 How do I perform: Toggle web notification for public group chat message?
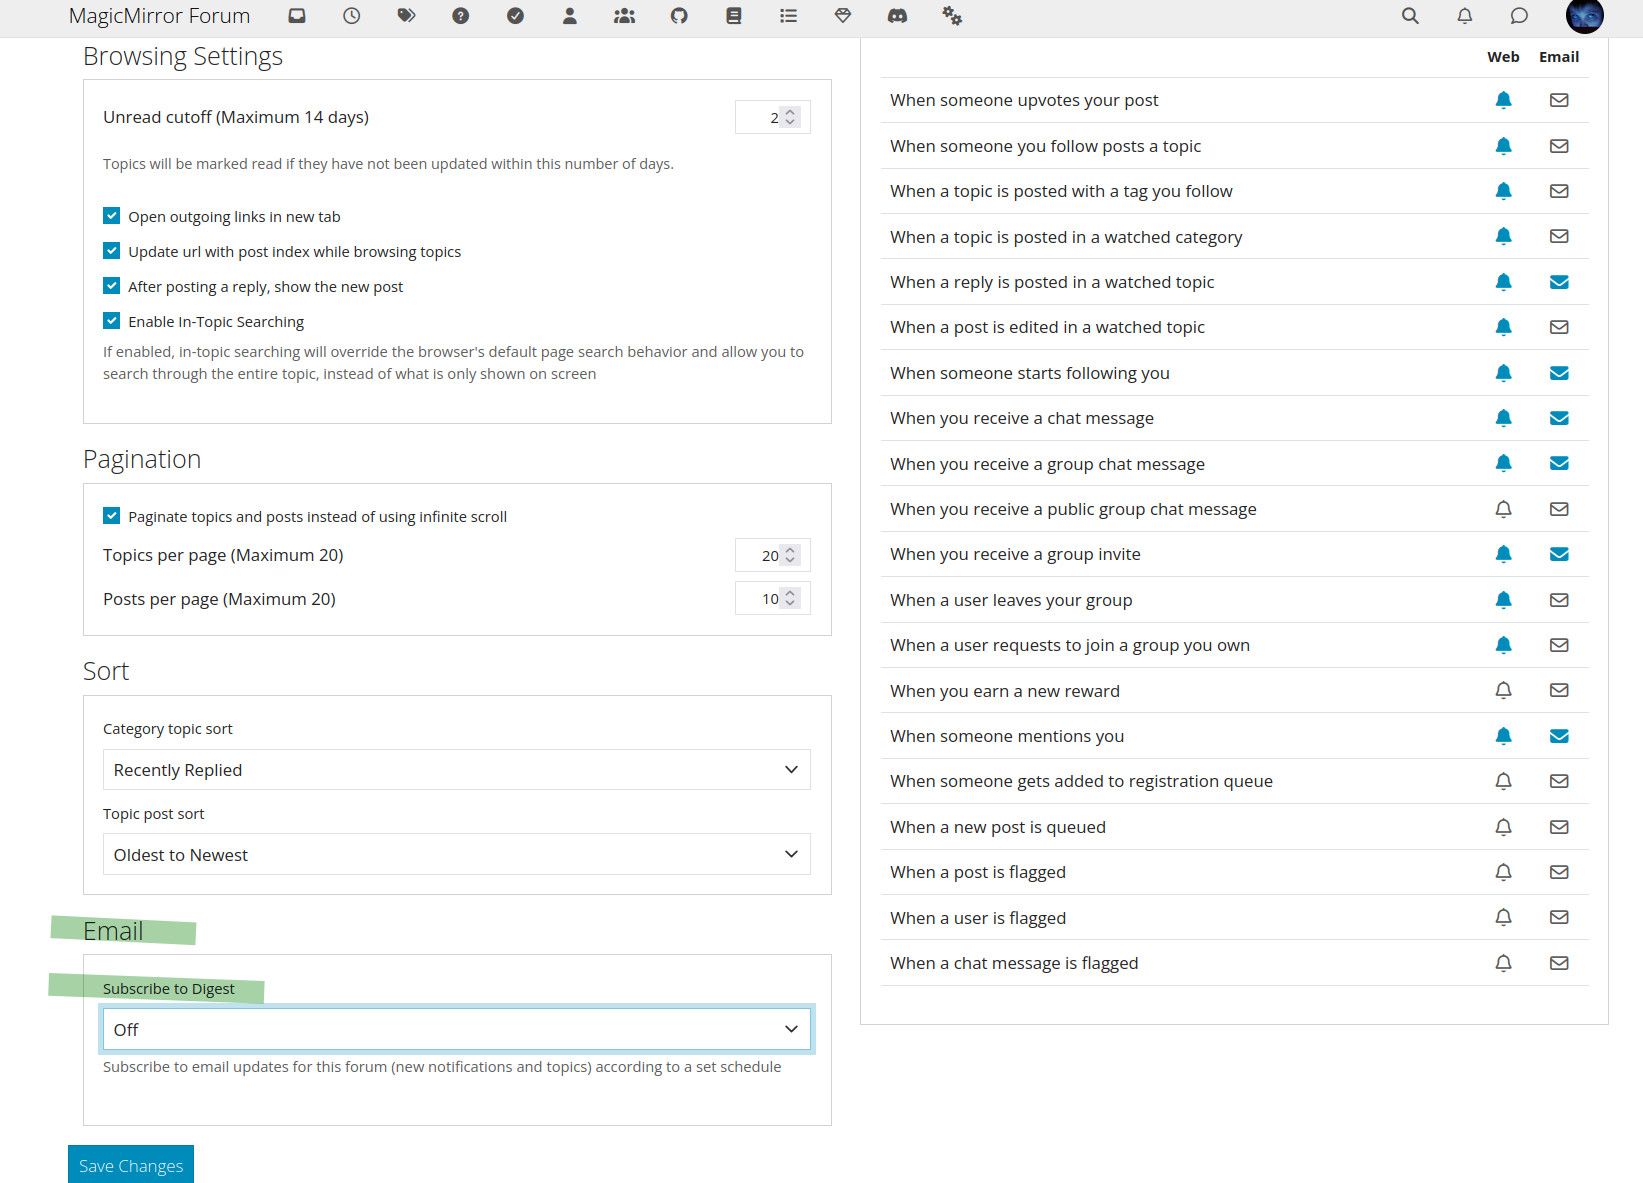click(1503, 509)
